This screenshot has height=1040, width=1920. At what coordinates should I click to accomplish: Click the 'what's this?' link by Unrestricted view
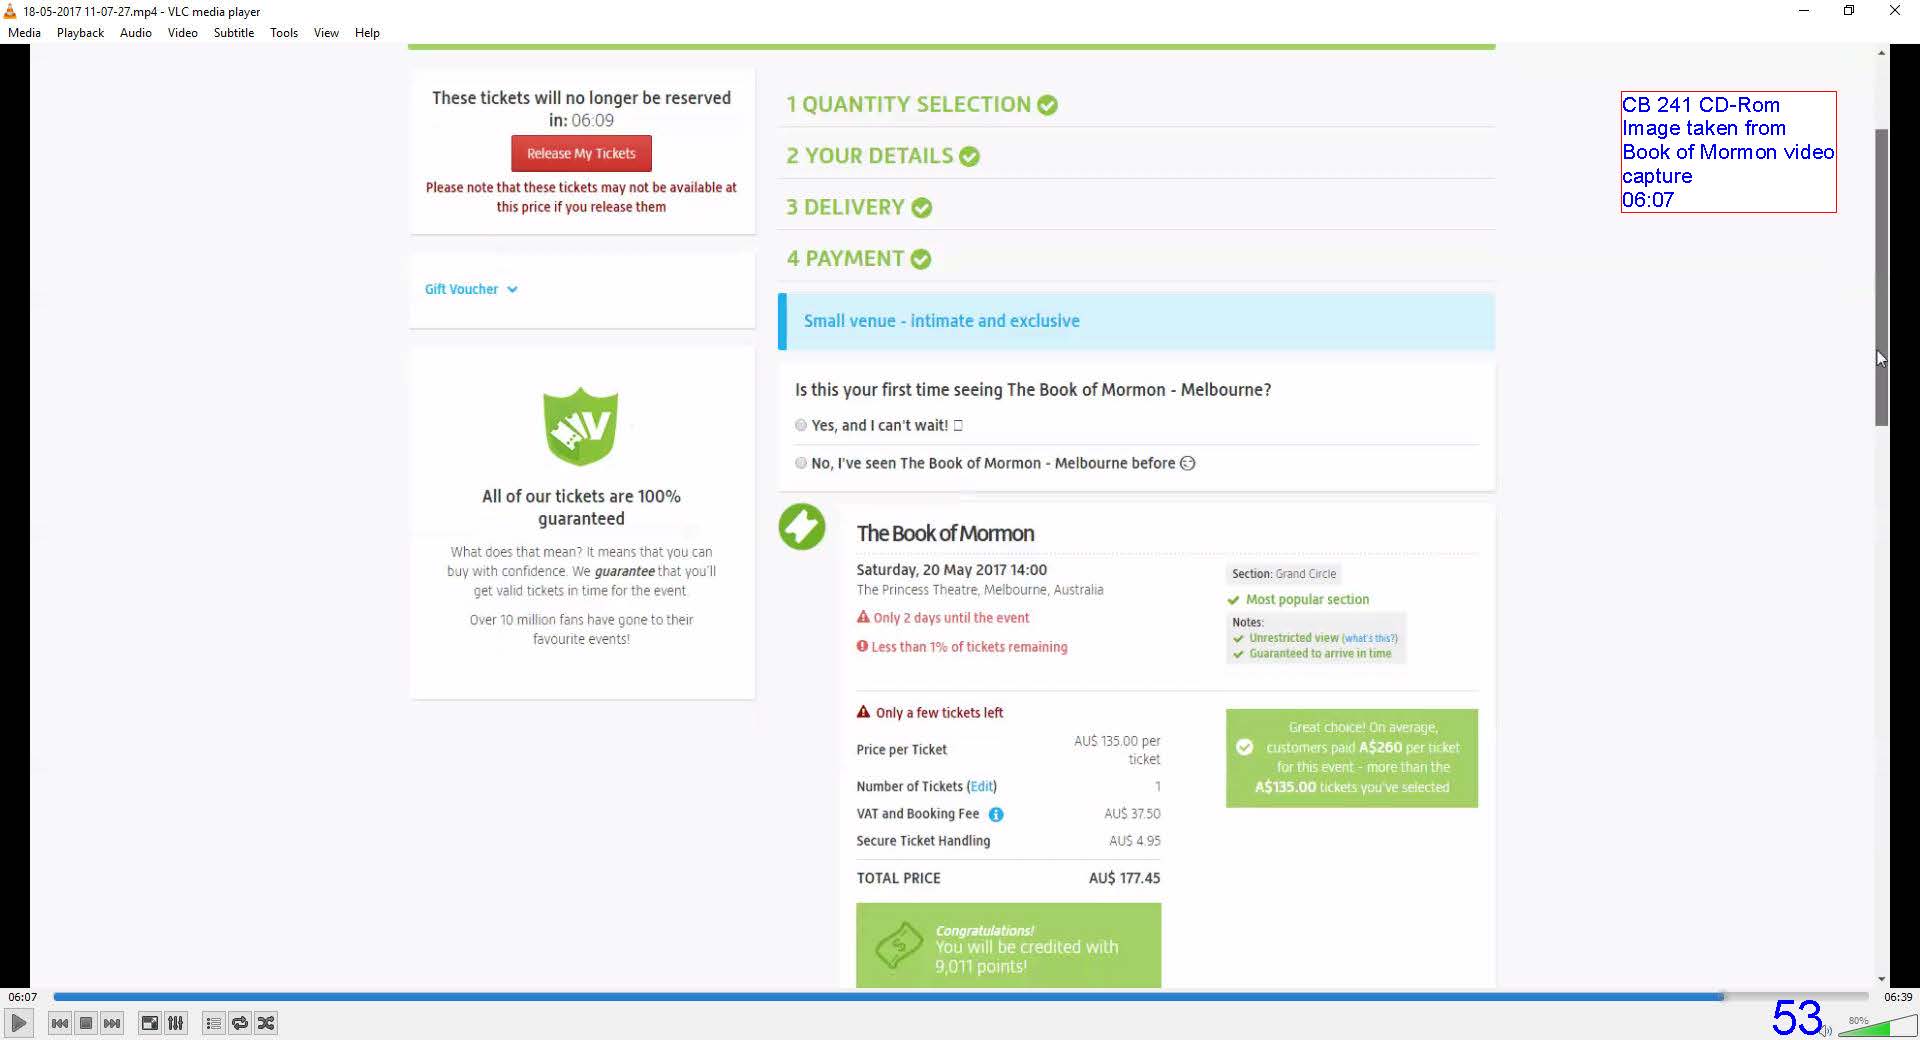1369,638
